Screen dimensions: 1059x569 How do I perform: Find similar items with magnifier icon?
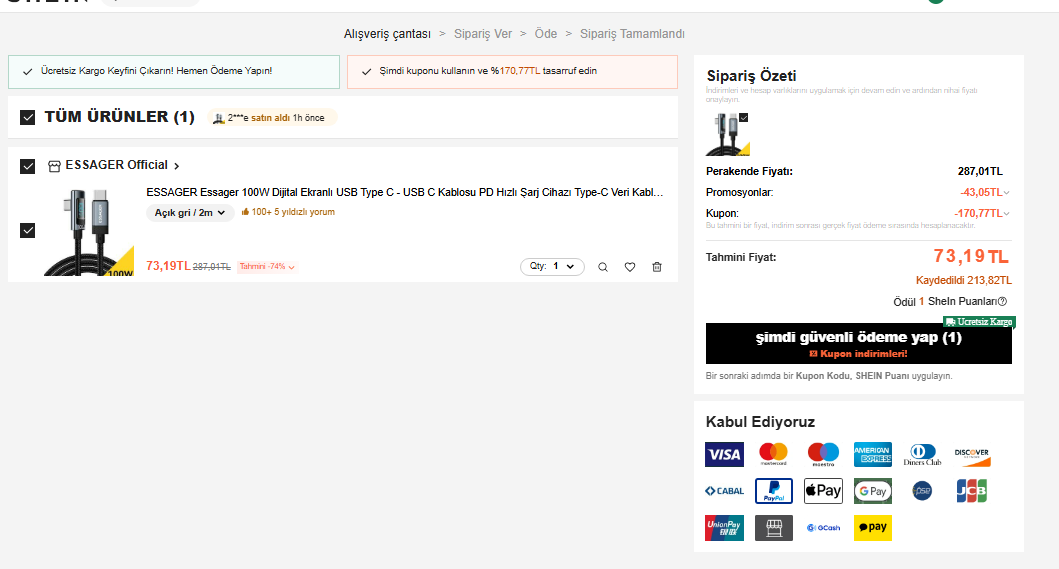tap(603, 267)
